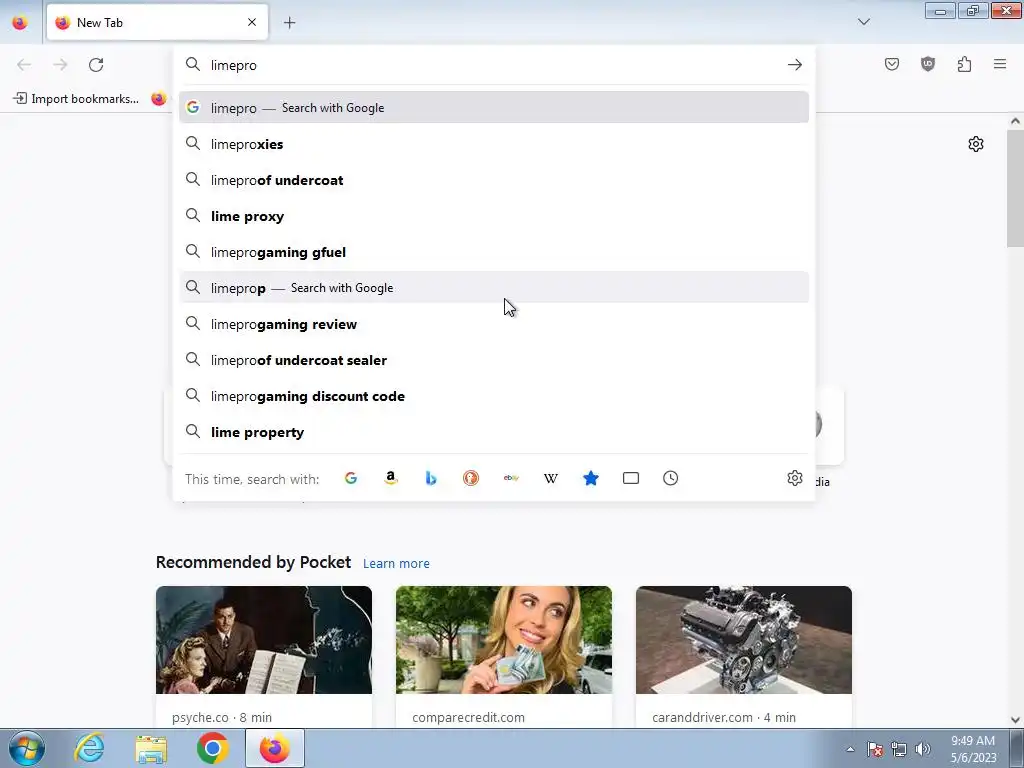Follow the Learn more link by Pocket
This screenshot has width=1024, height=768.
(x=396, y=564)
